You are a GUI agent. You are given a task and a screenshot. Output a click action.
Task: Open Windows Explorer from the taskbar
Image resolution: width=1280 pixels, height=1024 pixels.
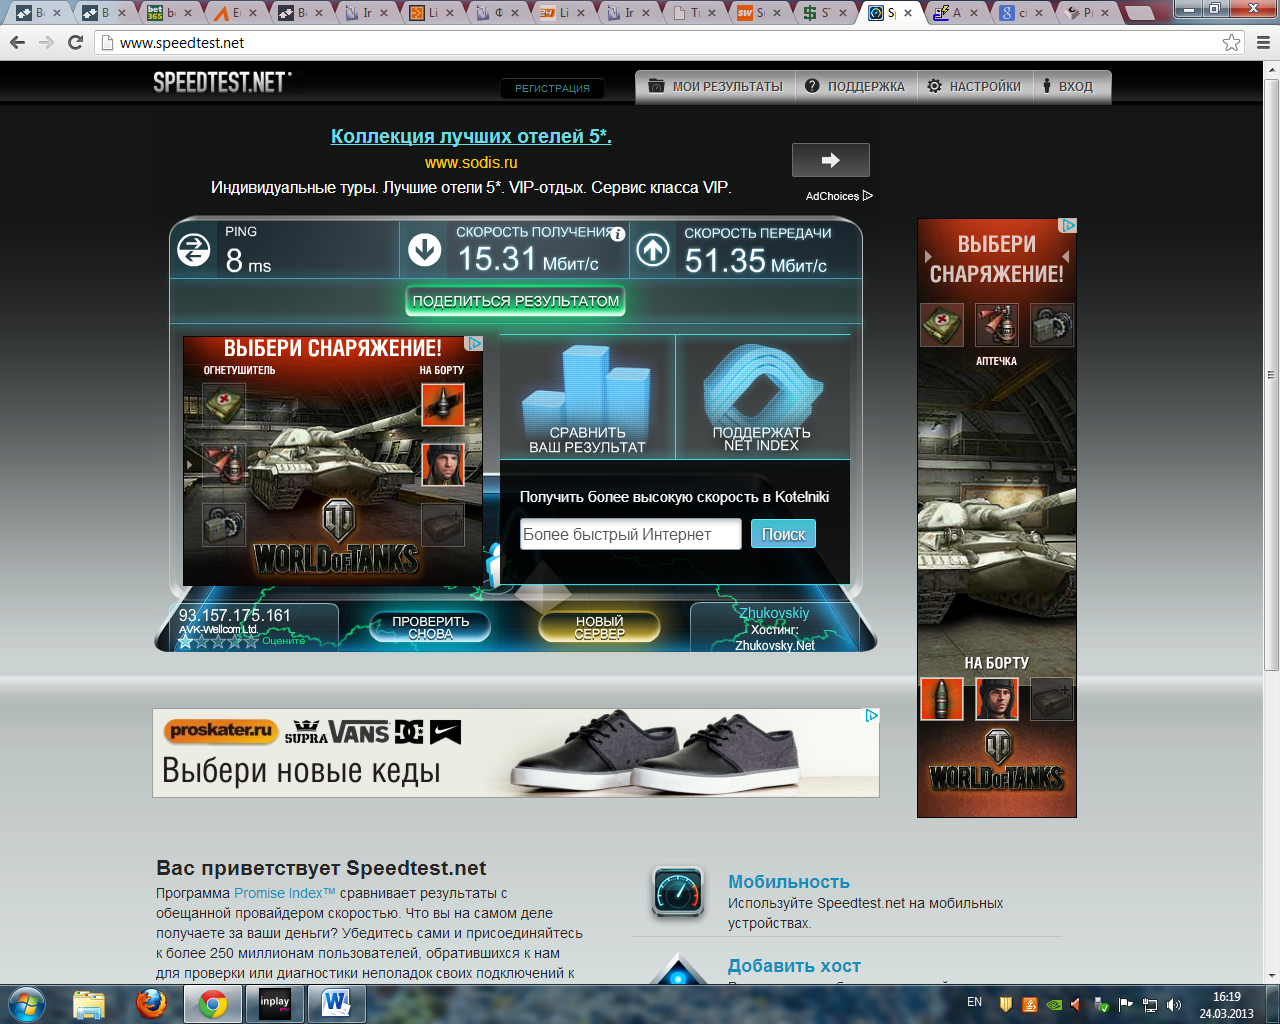(89, 1004)
